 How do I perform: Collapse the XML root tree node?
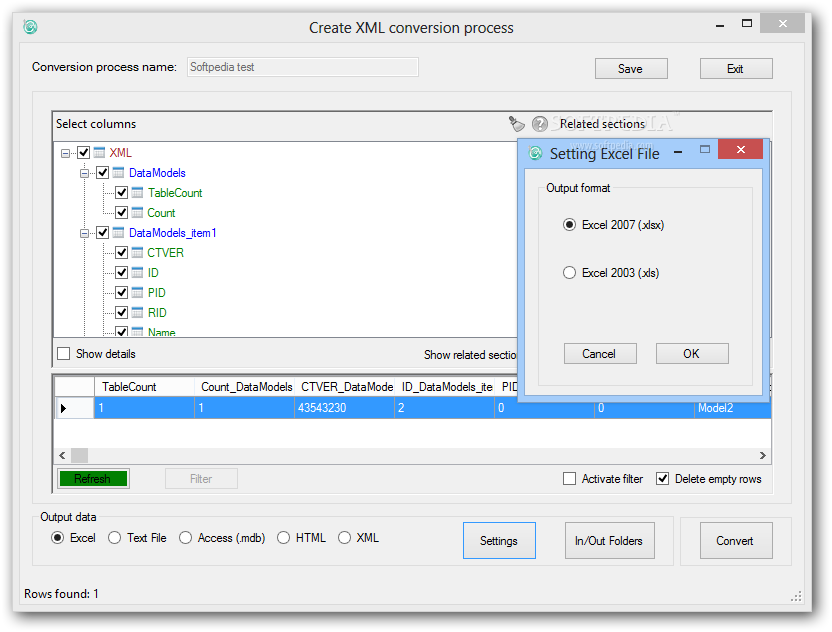[x=65, y=153]
